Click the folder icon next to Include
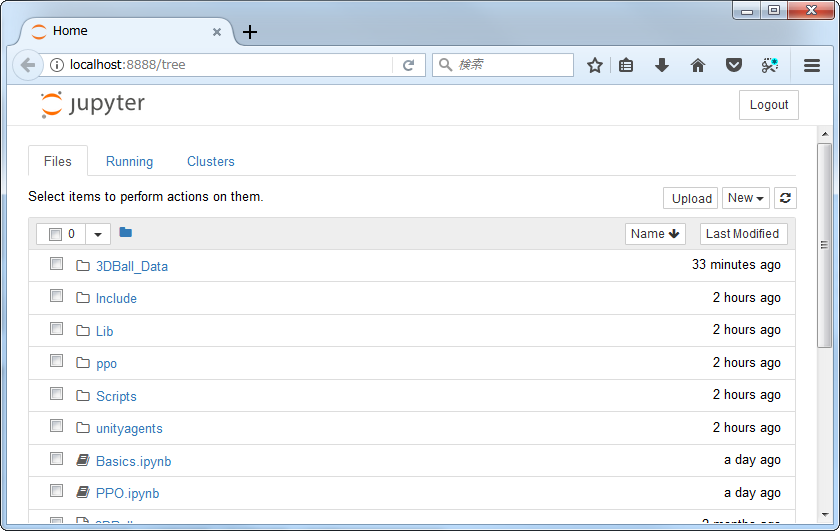 click(x=82, y=297)
